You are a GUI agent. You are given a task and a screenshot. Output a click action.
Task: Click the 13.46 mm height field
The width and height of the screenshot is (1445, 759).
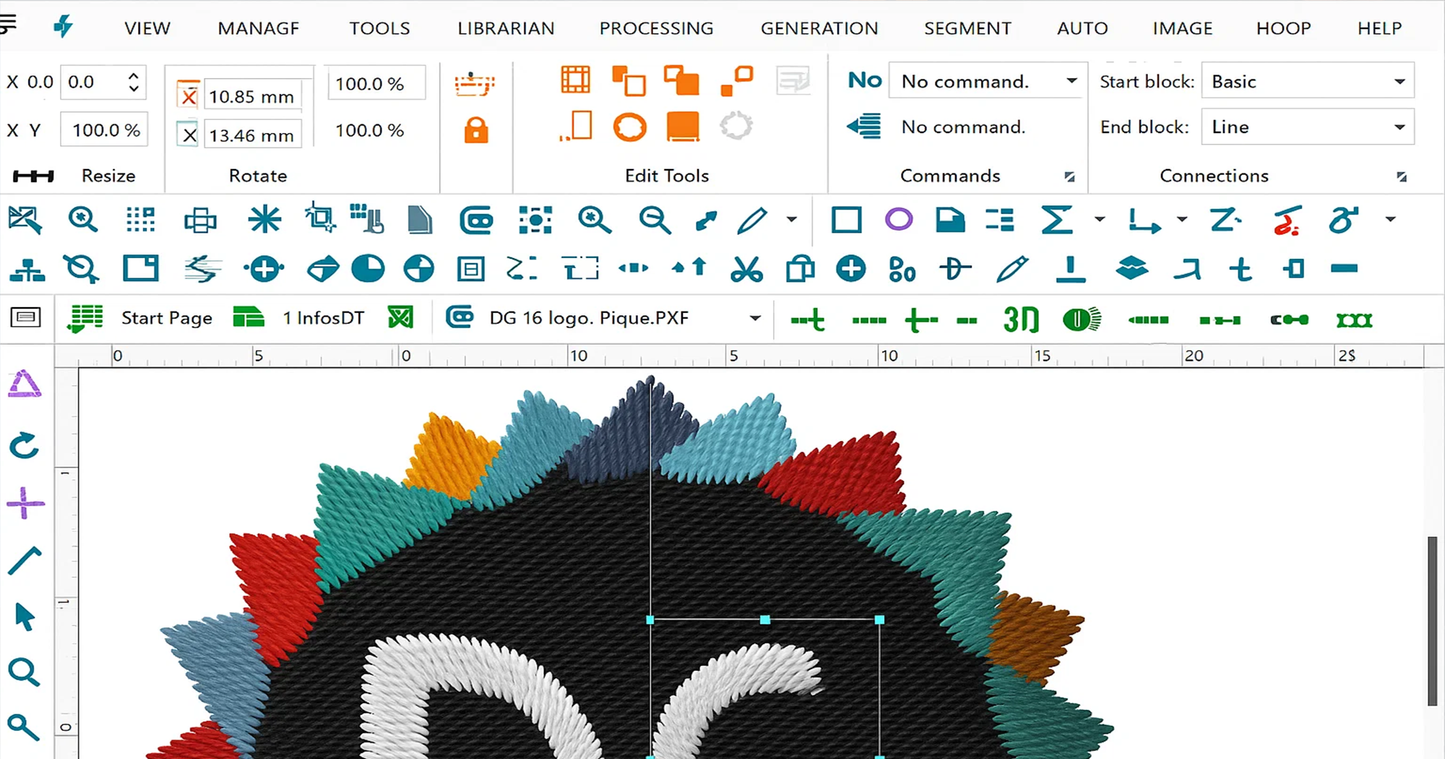(252, 135)
